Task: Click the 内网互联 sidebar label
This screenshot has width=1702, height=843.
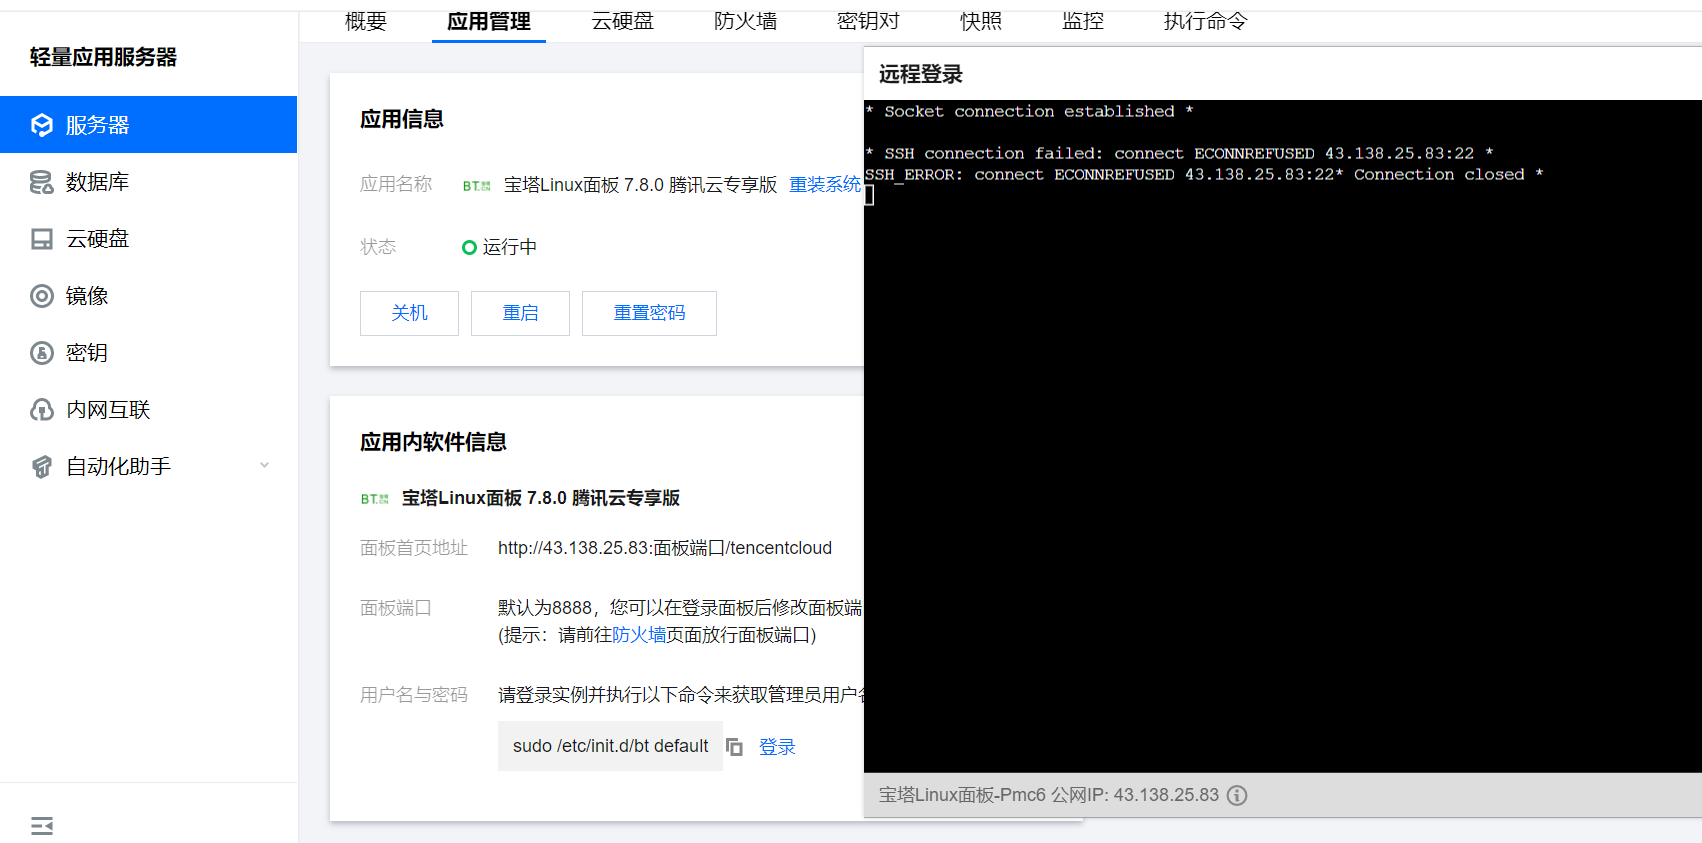Action: [x=108, y=410]
